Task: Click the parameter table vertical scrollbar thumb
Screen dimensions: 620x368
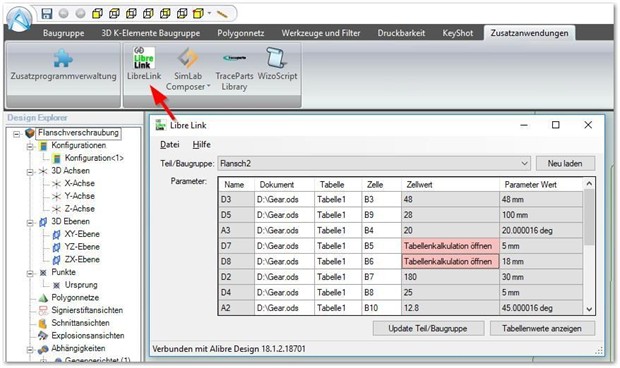Action: (x=589, y=217)
